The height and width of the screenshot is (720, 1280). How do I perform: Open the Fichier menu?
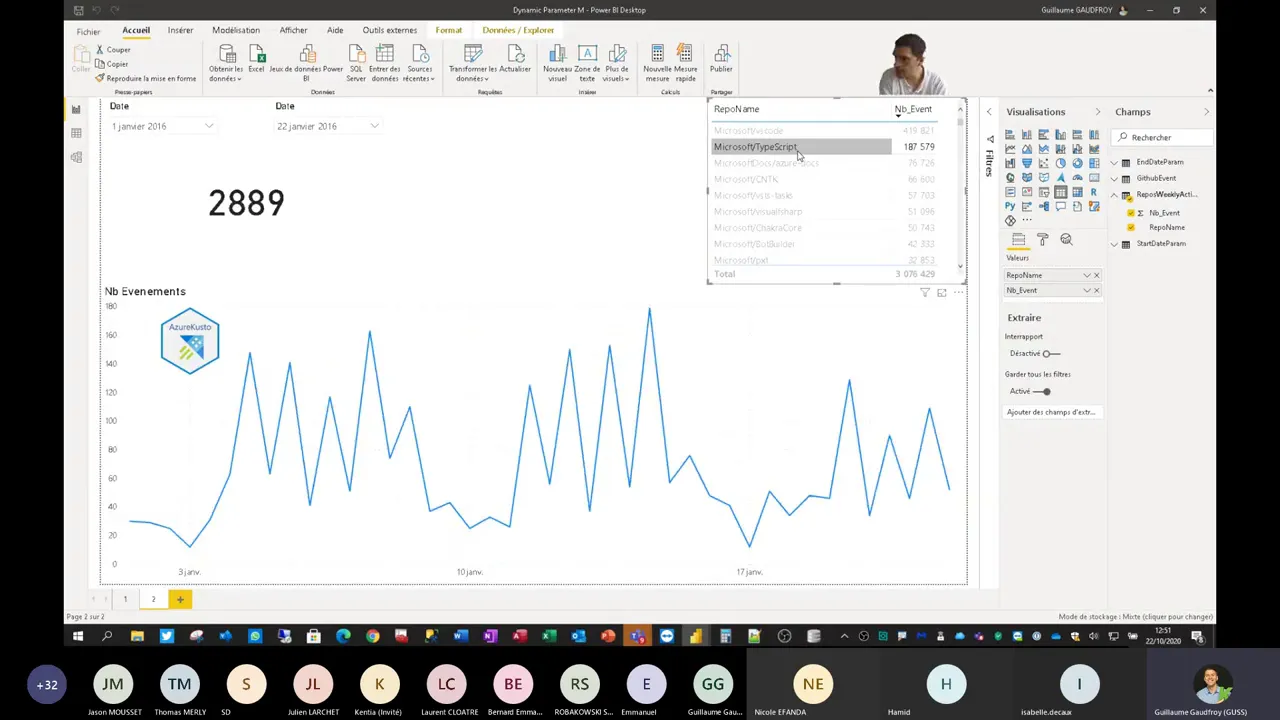pos(88,31)
